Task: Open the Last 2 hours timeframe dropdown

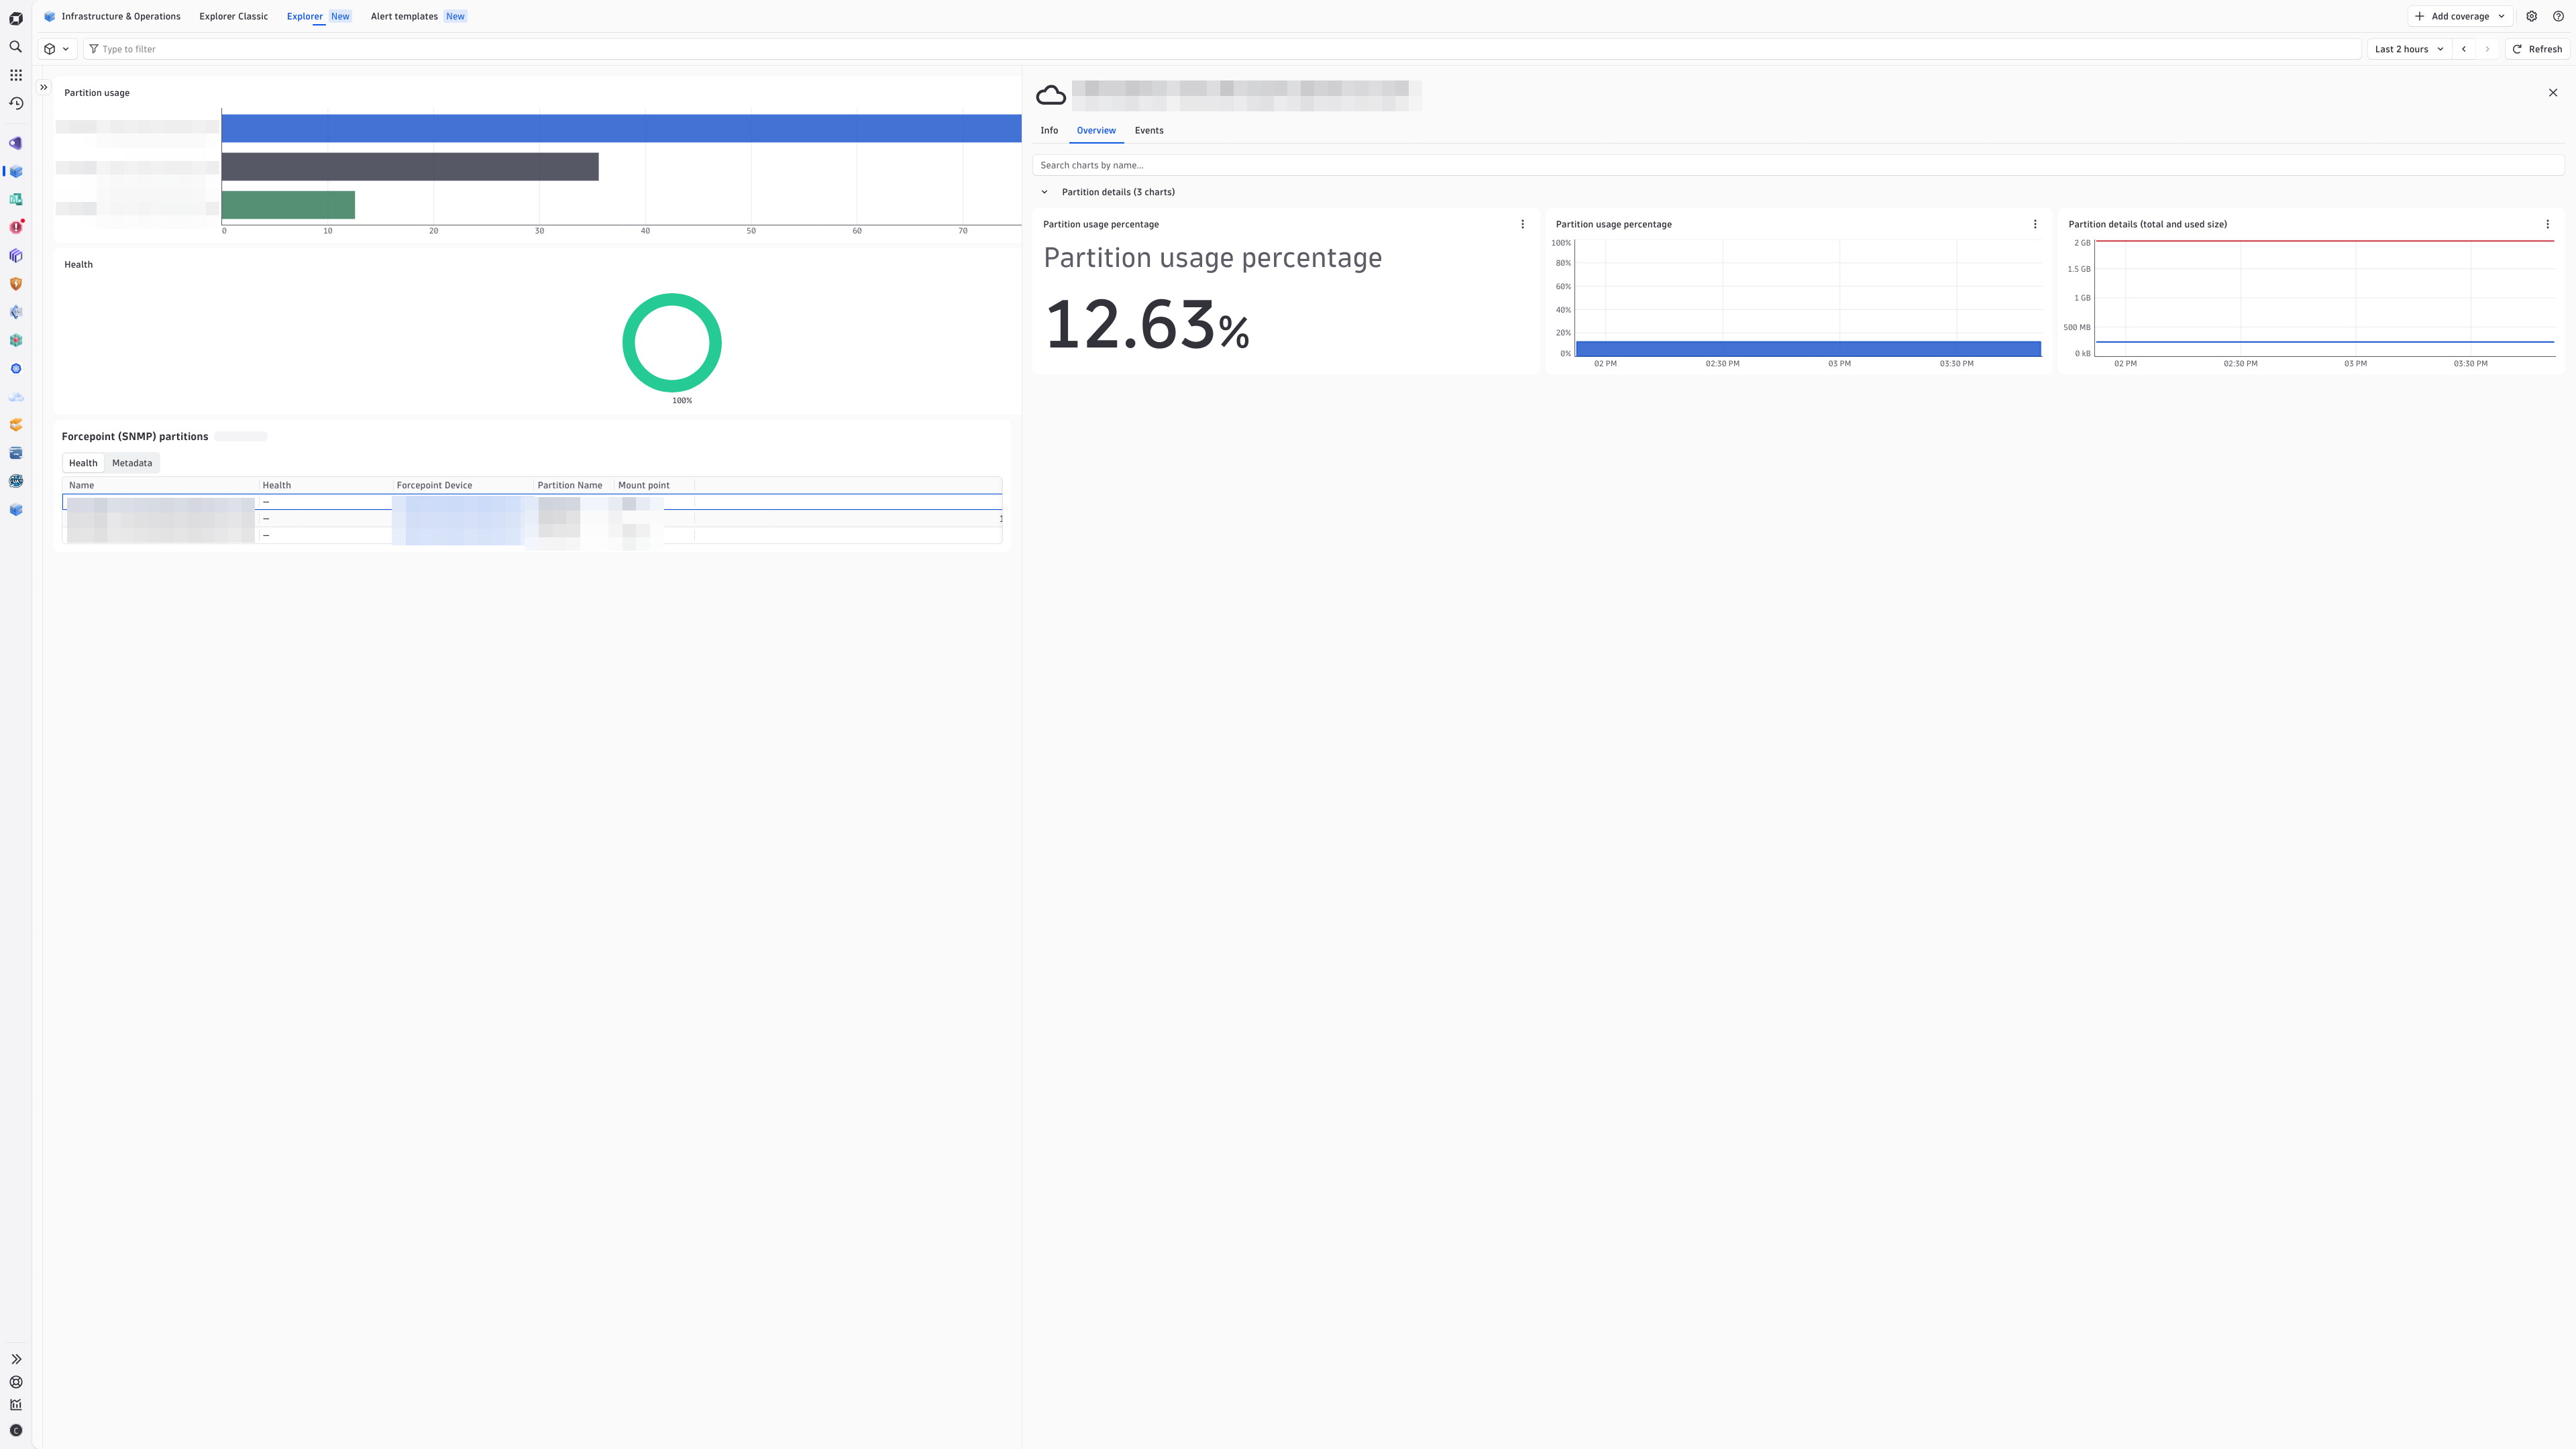Action: coord(2409,49)
